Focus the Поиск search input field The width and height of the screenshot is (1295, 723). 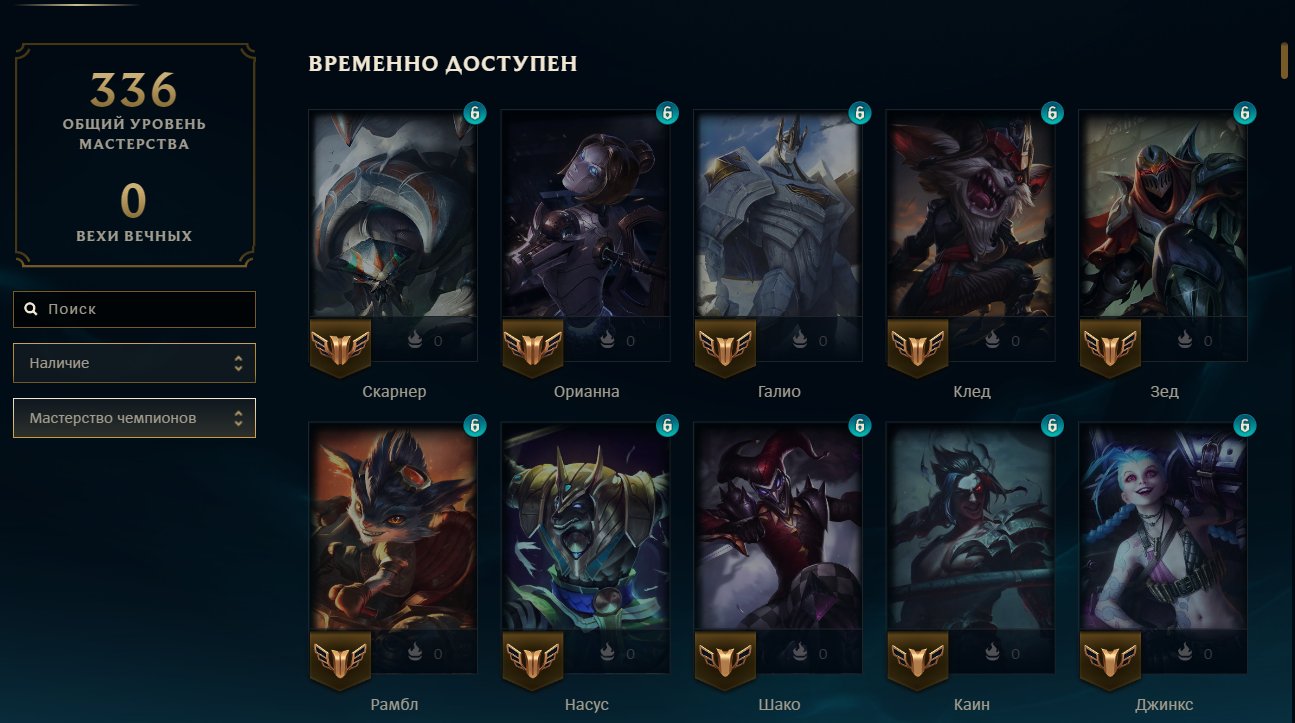tap(134, 310)
